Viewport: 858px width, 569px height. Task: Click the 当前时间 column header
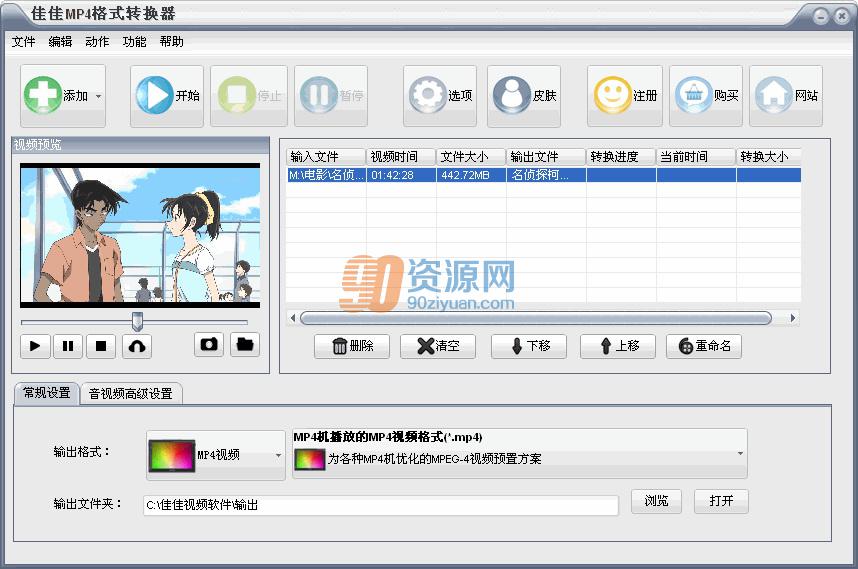coord(696,157)
